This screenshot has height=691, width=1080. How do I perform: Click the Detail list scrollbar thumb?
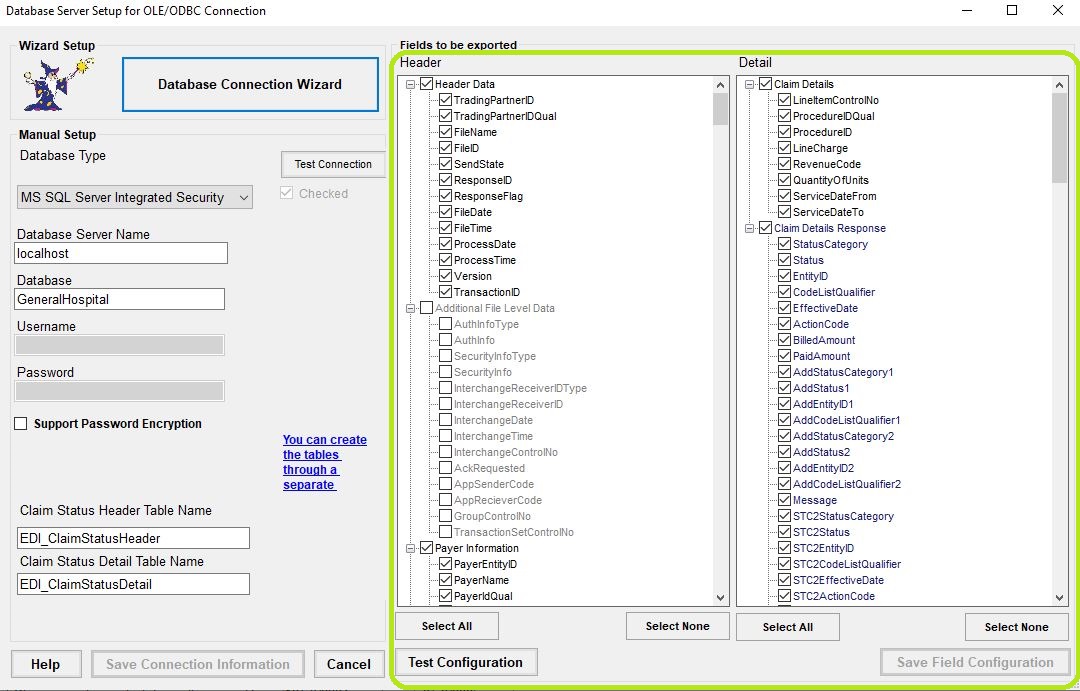[x=1060, y=138]
